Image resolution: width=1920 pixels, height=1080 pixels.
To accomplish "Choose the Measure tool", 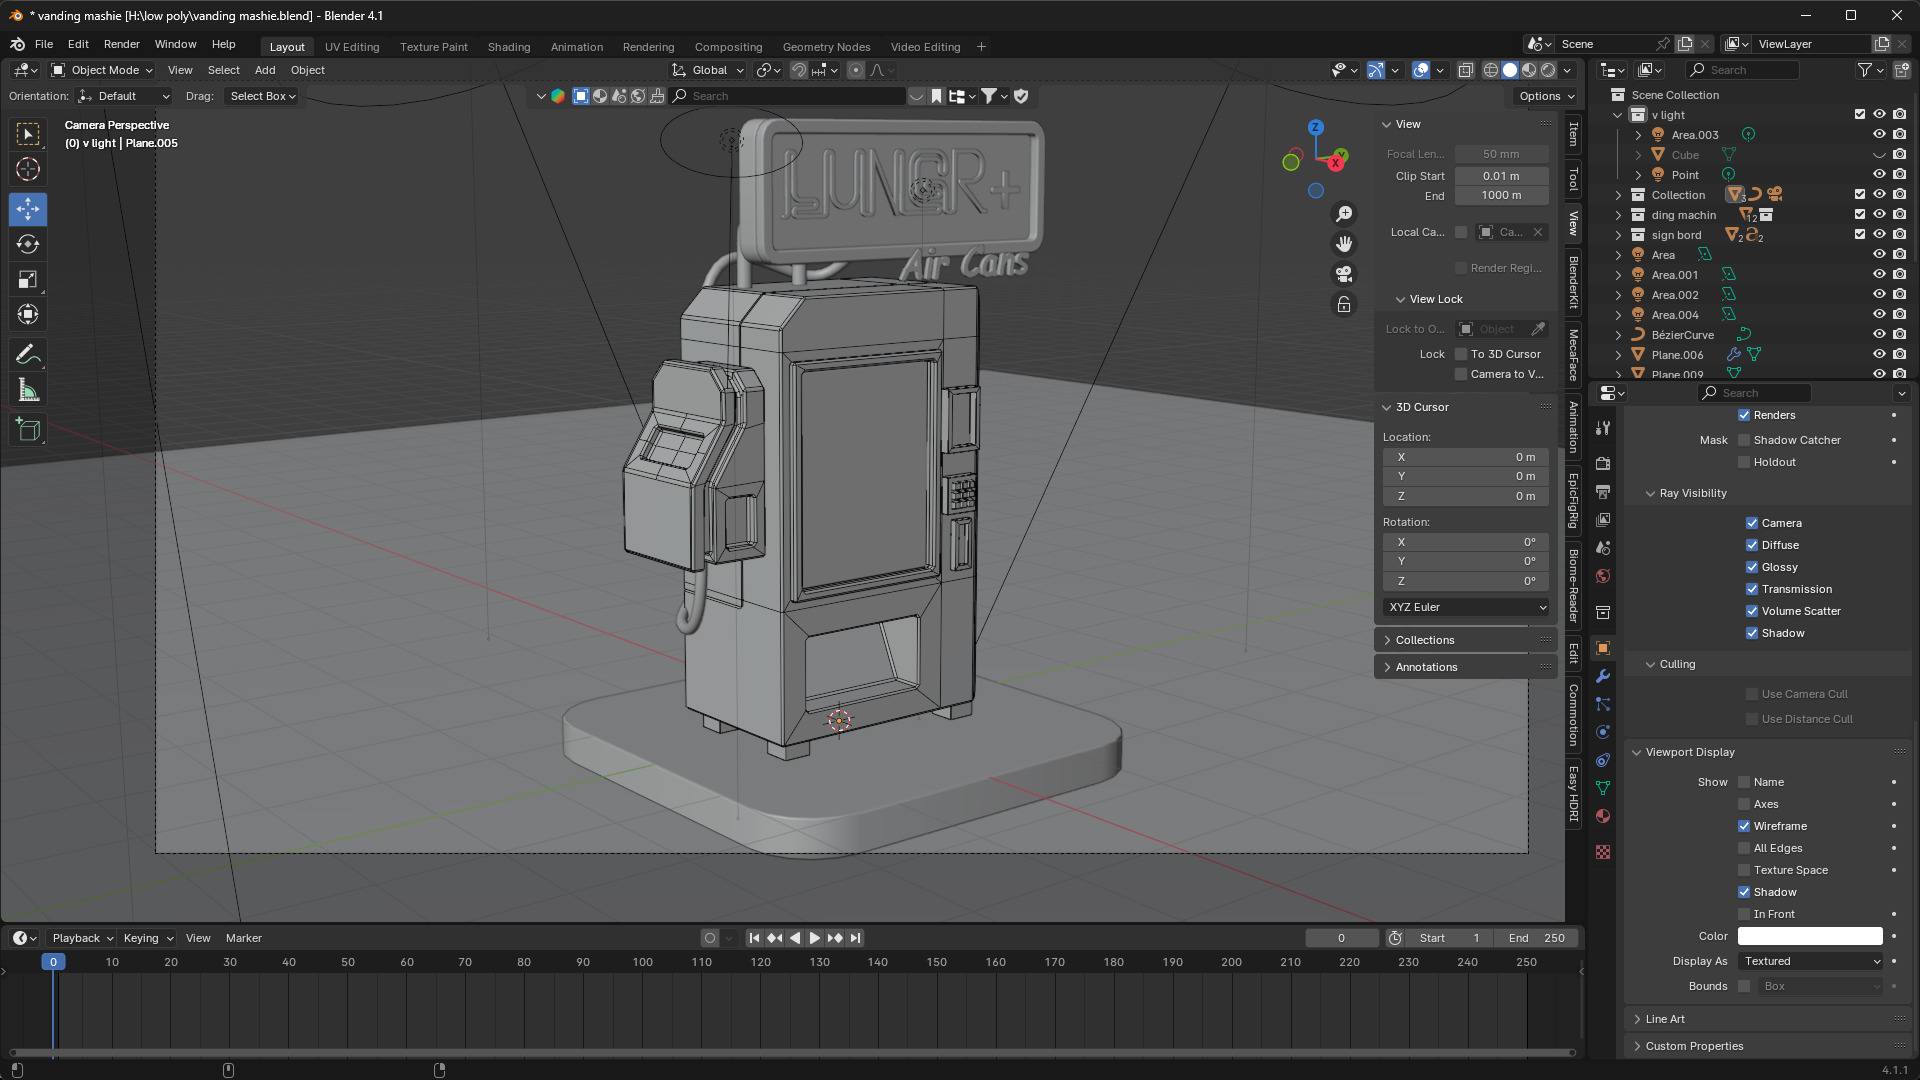I will click(x=28, y=390).
